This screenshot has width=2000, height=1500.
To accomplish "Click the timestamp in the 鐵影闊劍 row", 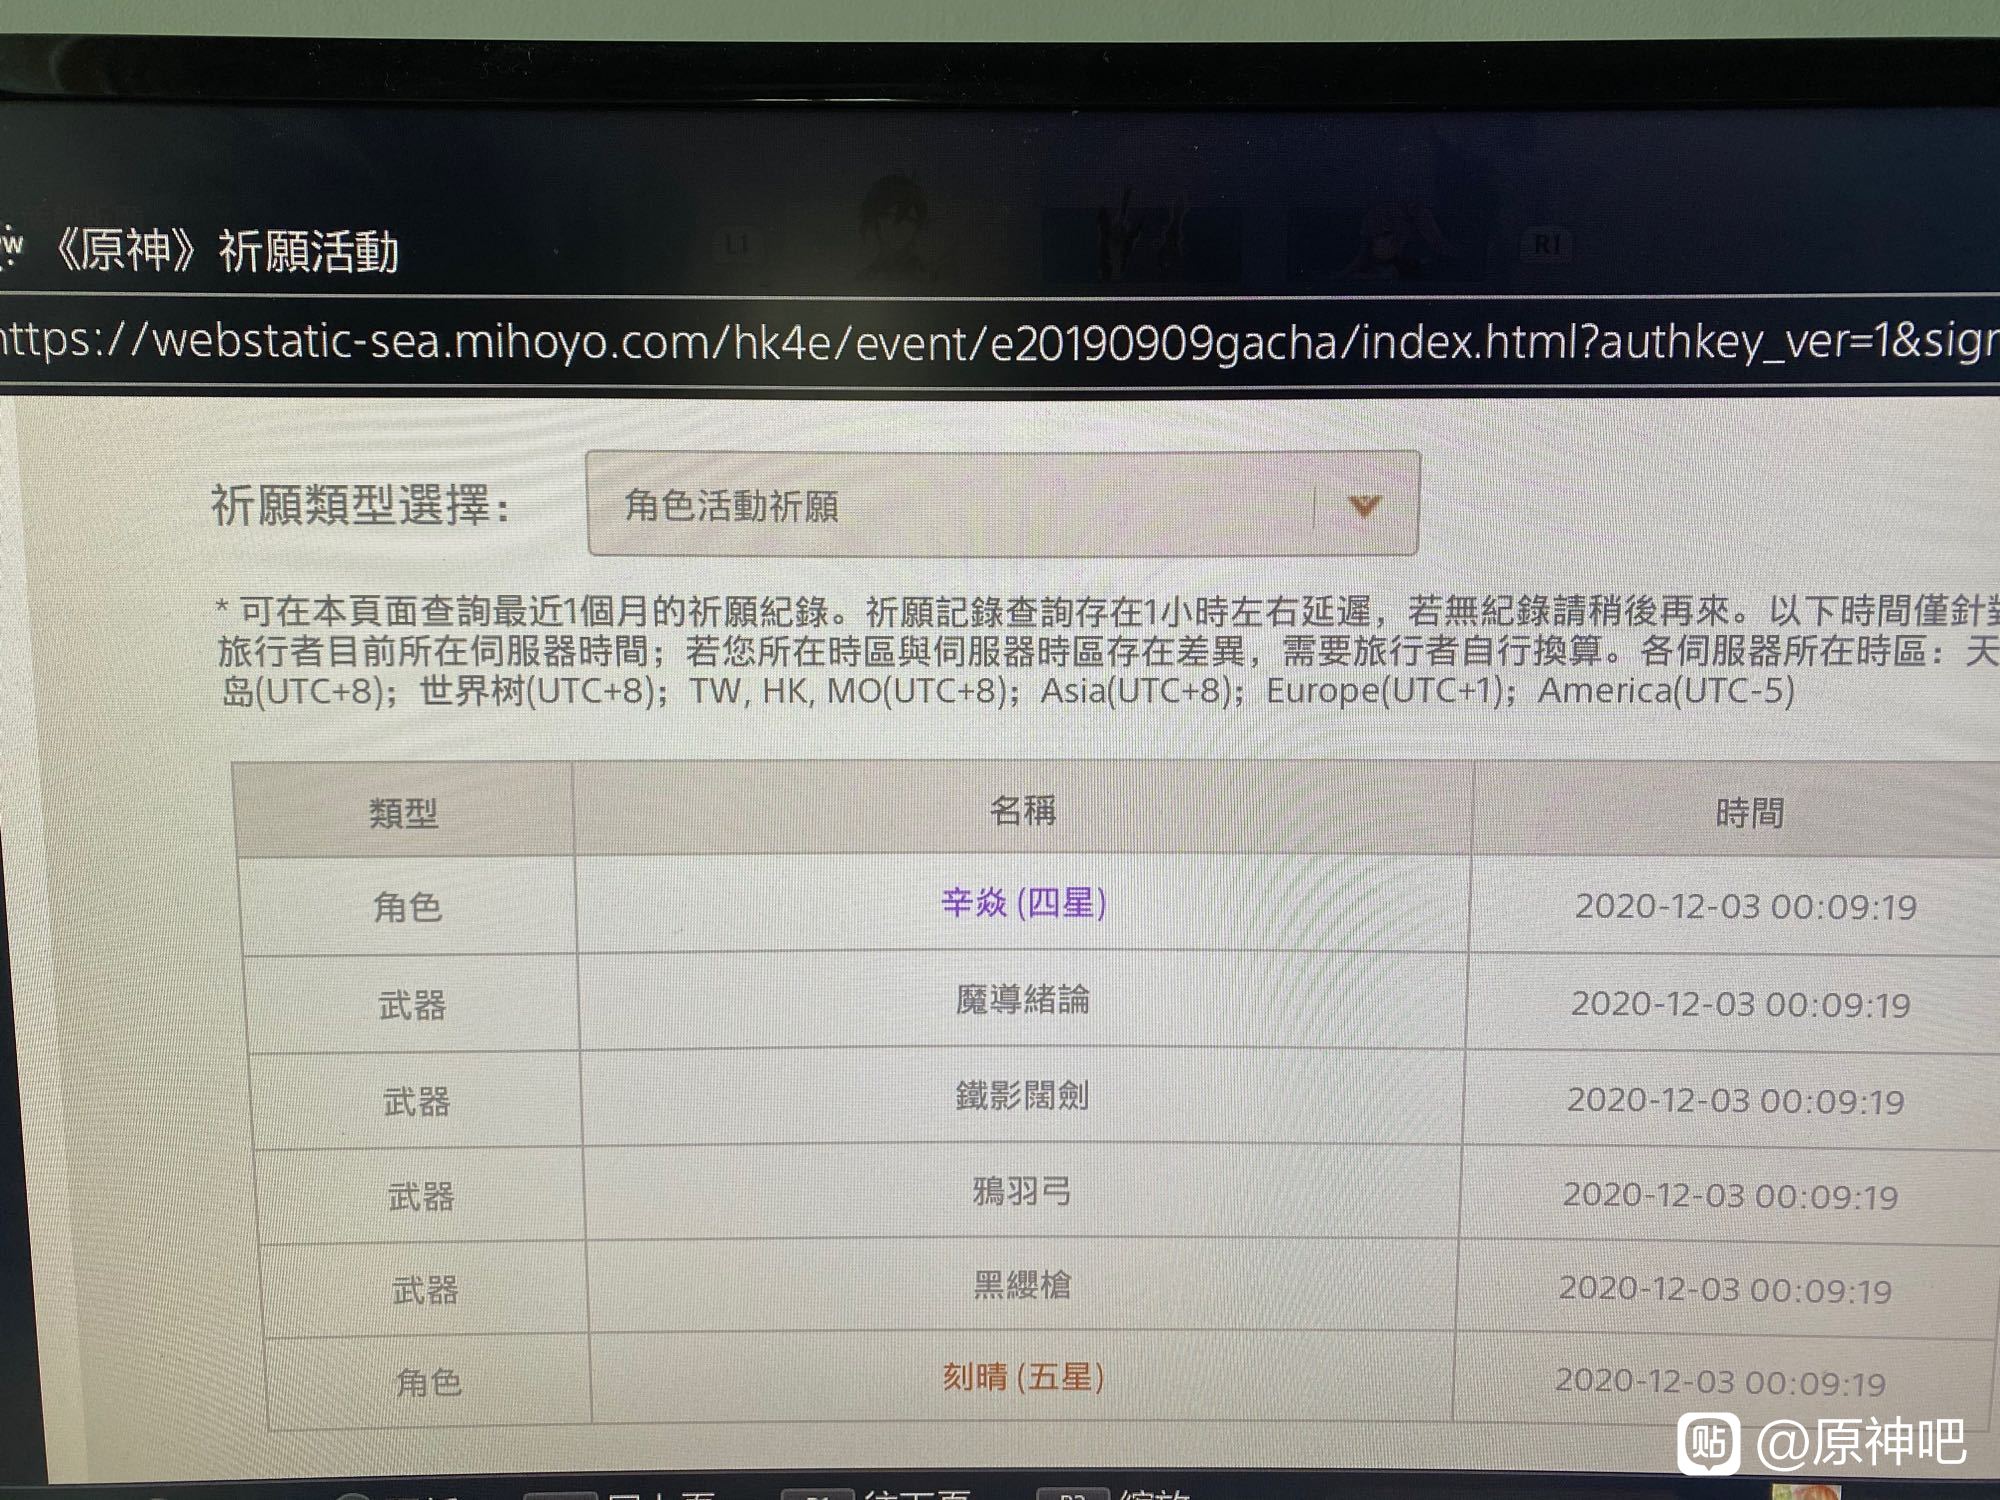I will (x=1736, y=1100).
